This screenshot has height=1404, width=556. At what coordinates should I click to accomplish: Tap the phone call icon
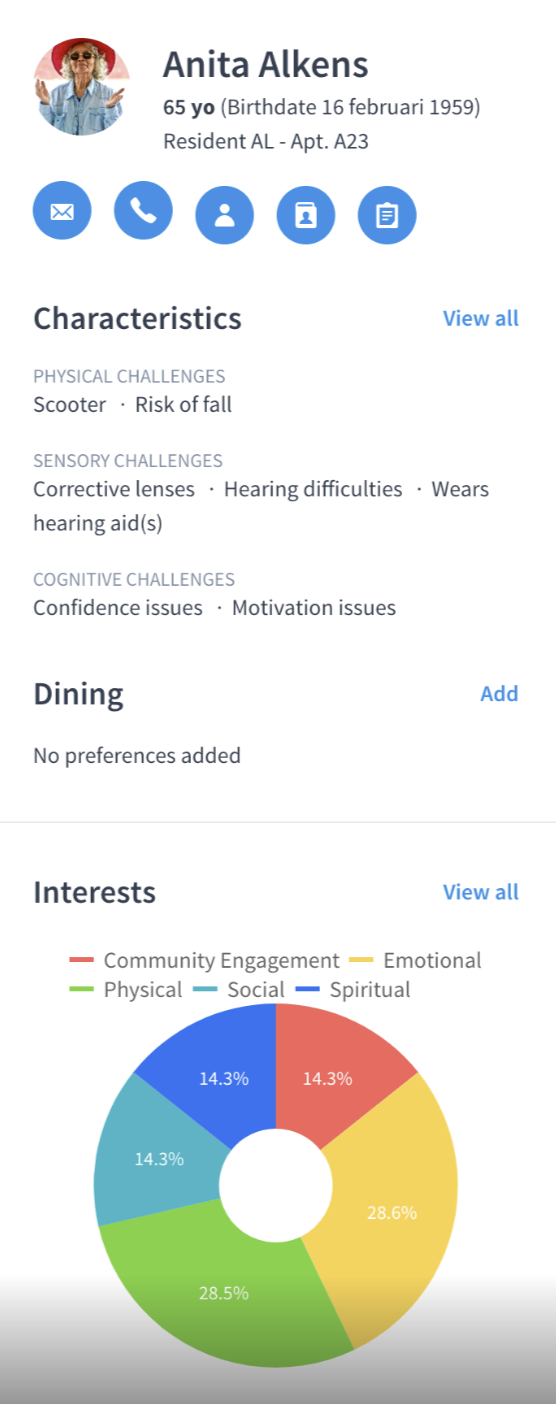click(143, 212)
